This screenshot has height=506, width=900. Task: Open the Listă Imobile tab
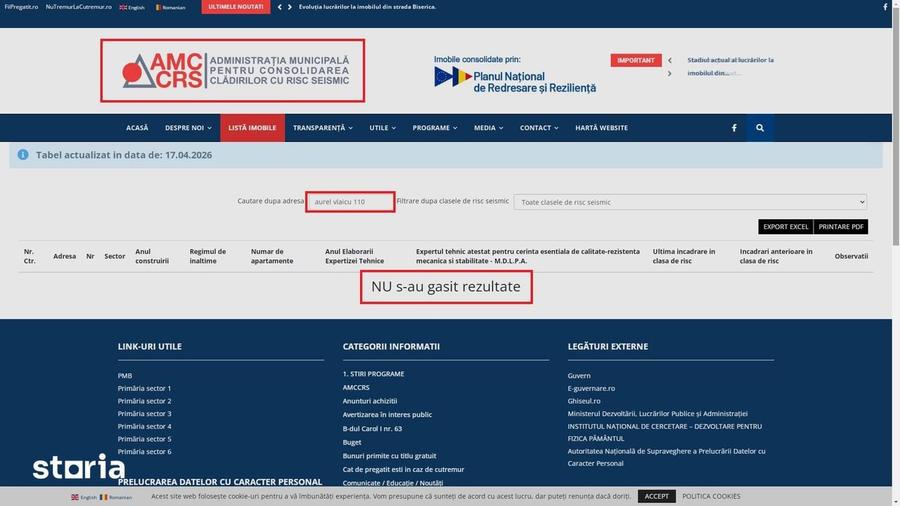[253, 128]
